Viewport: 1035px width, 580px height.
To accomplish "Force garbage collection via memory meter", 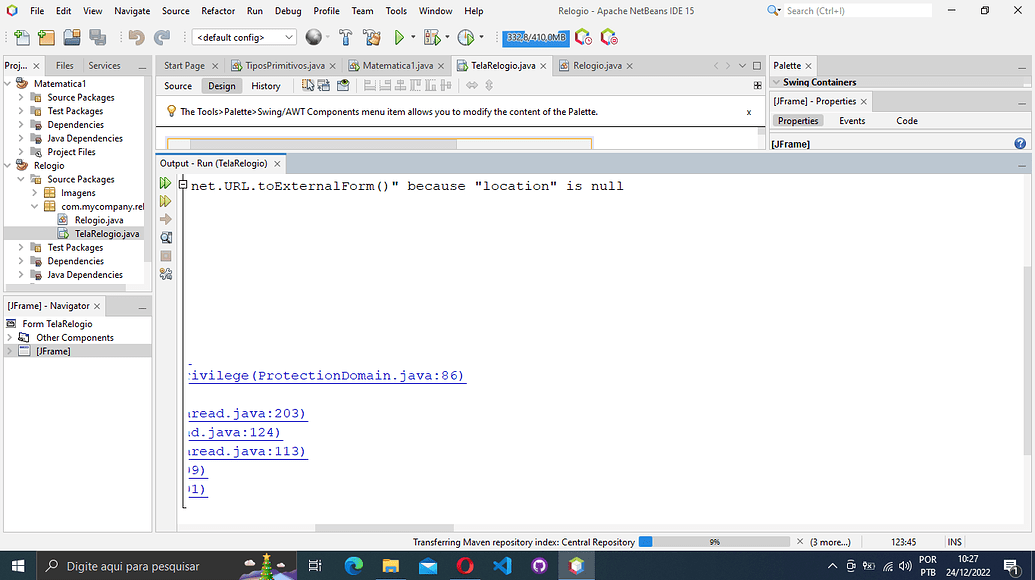I will (x=534, y=37).
